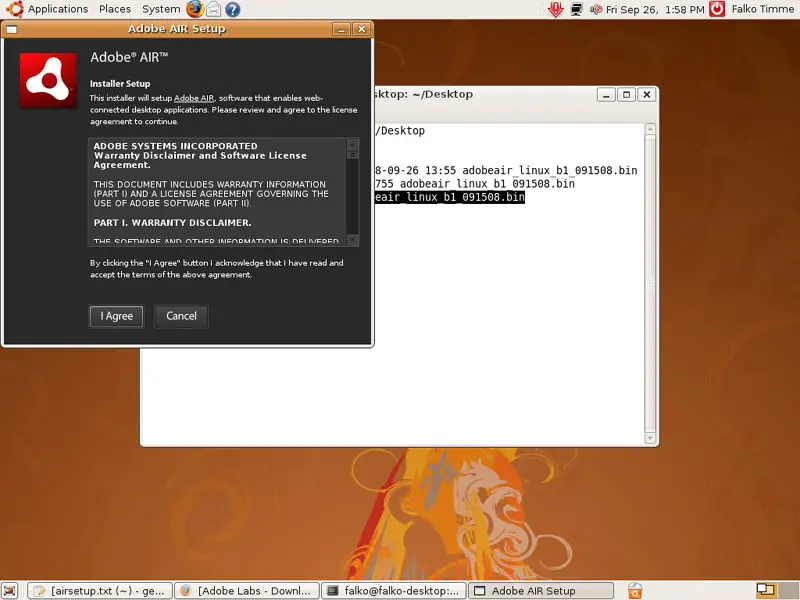The width and height of the screenshot is (800, 600).
Task: Click the license agreement scrollbar thumb
Action: tap(353, 155)
